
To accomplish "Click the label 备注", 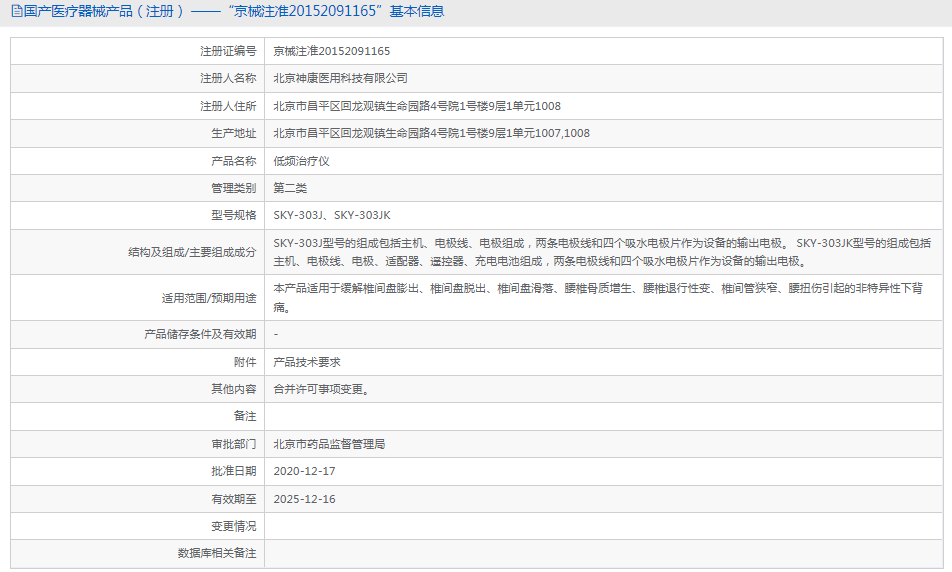I will pos(245,416).
